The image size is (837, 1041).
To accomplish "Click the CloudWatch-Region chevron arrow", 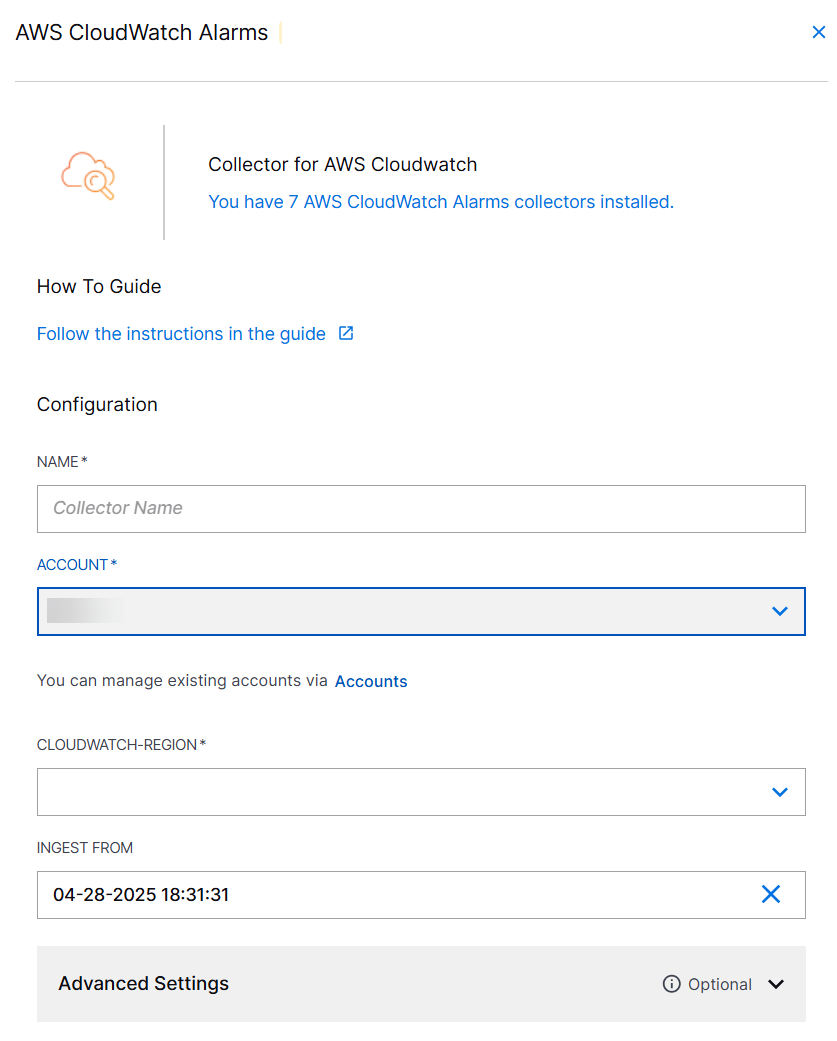I will [x=779, y=792].
